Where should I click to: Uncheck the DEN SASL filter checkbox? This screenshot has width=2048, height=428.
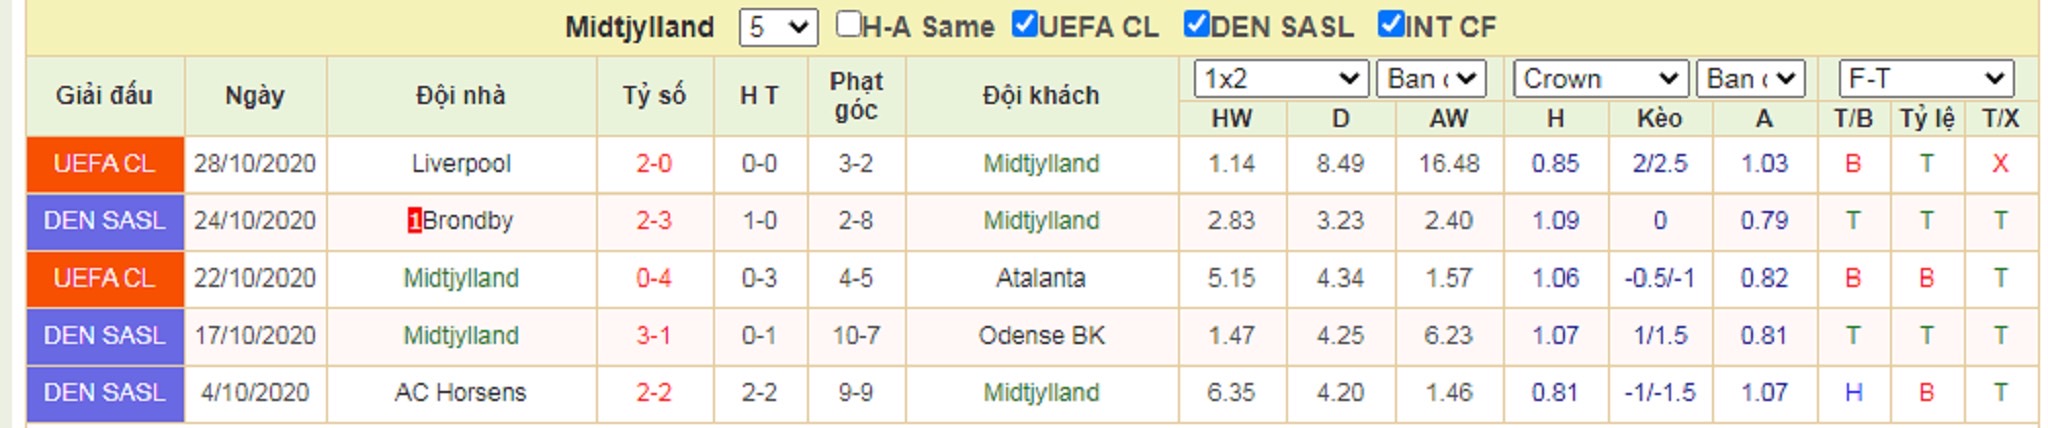pyautogui.click(x=1196, y=24)
